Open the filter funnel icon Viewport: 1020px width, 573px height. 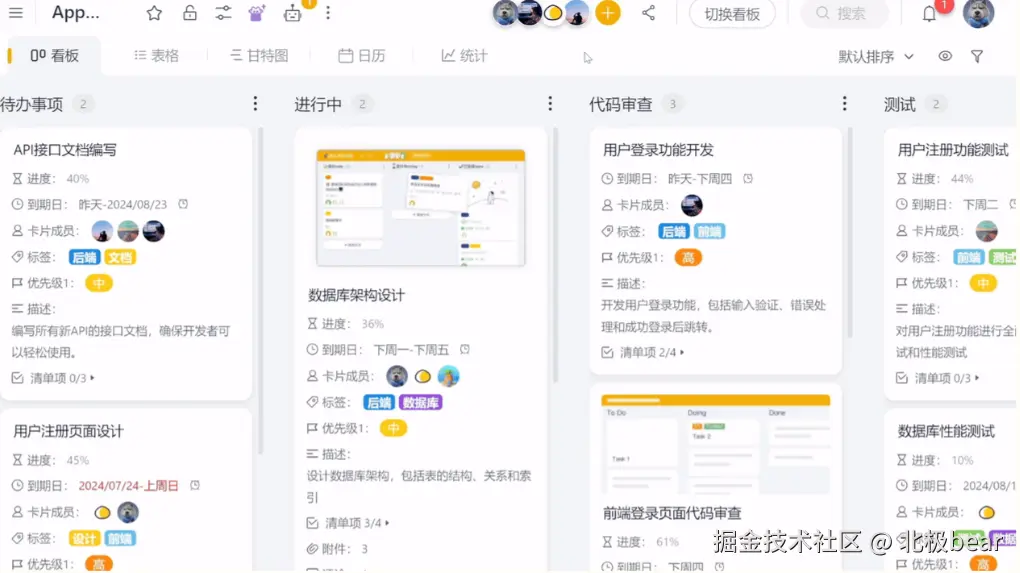(976, 57)
